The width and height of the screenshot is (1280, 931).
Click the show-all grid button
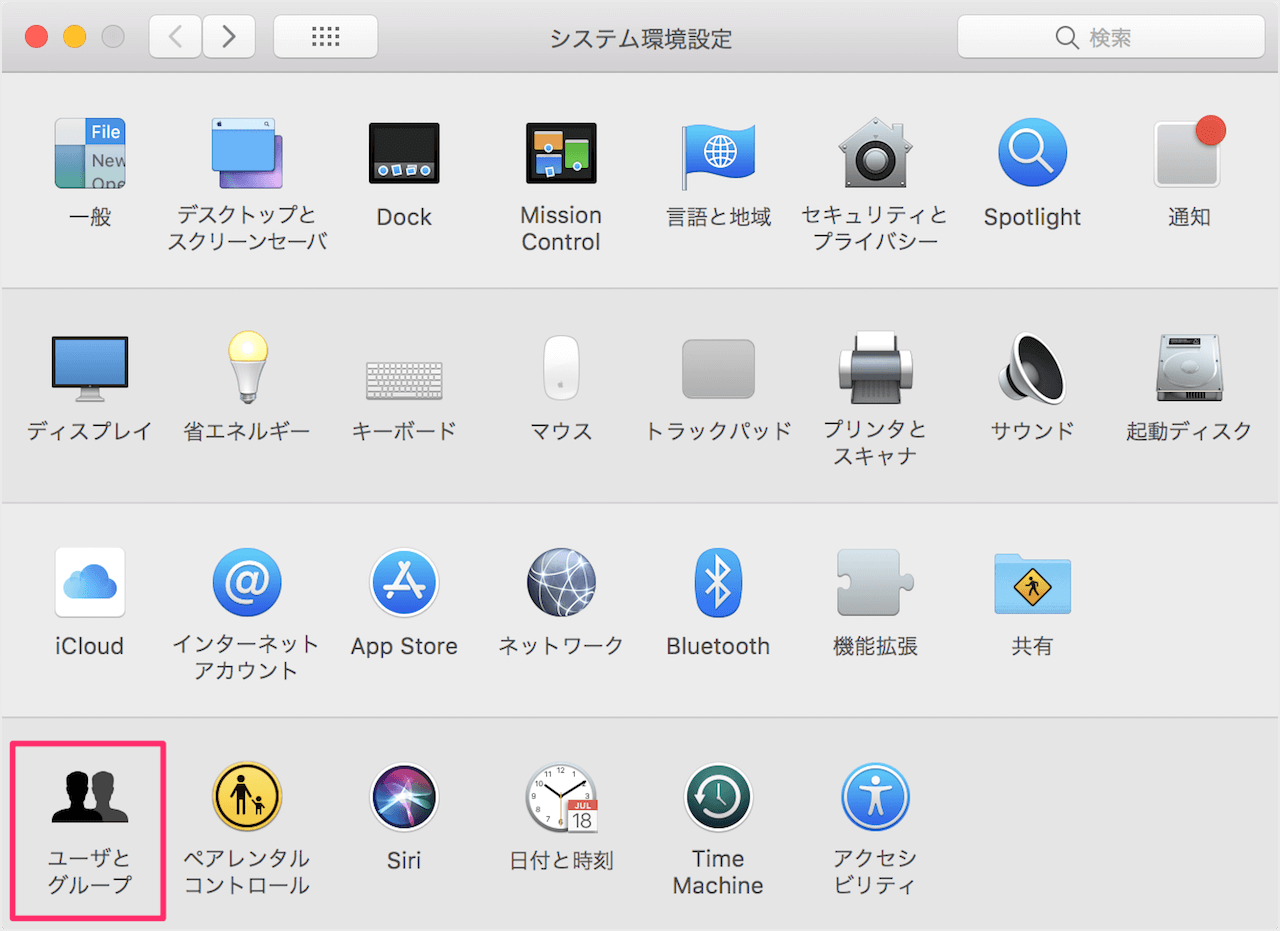(x=325, y=37)
